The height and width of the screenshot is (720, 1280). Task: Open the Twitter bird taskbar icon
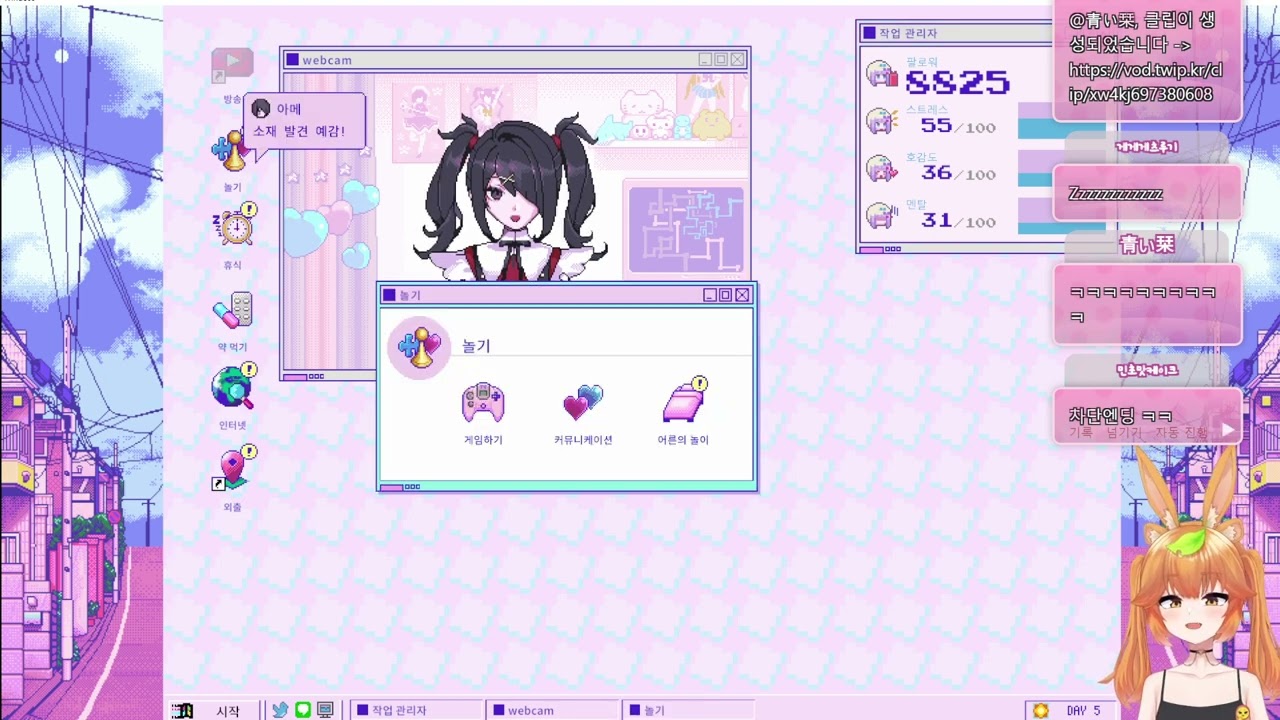[x=280, y=710]
